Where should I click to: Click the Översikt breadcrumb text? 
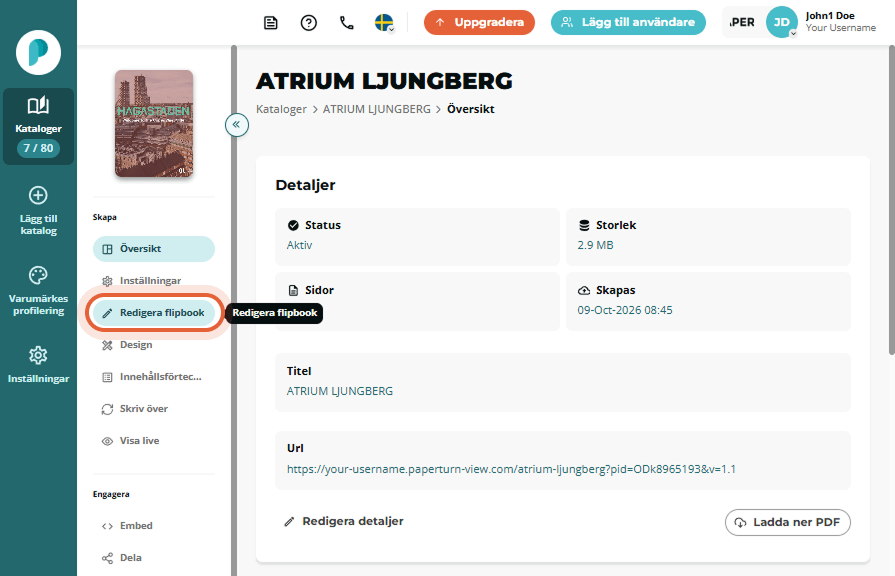(470, 109)
